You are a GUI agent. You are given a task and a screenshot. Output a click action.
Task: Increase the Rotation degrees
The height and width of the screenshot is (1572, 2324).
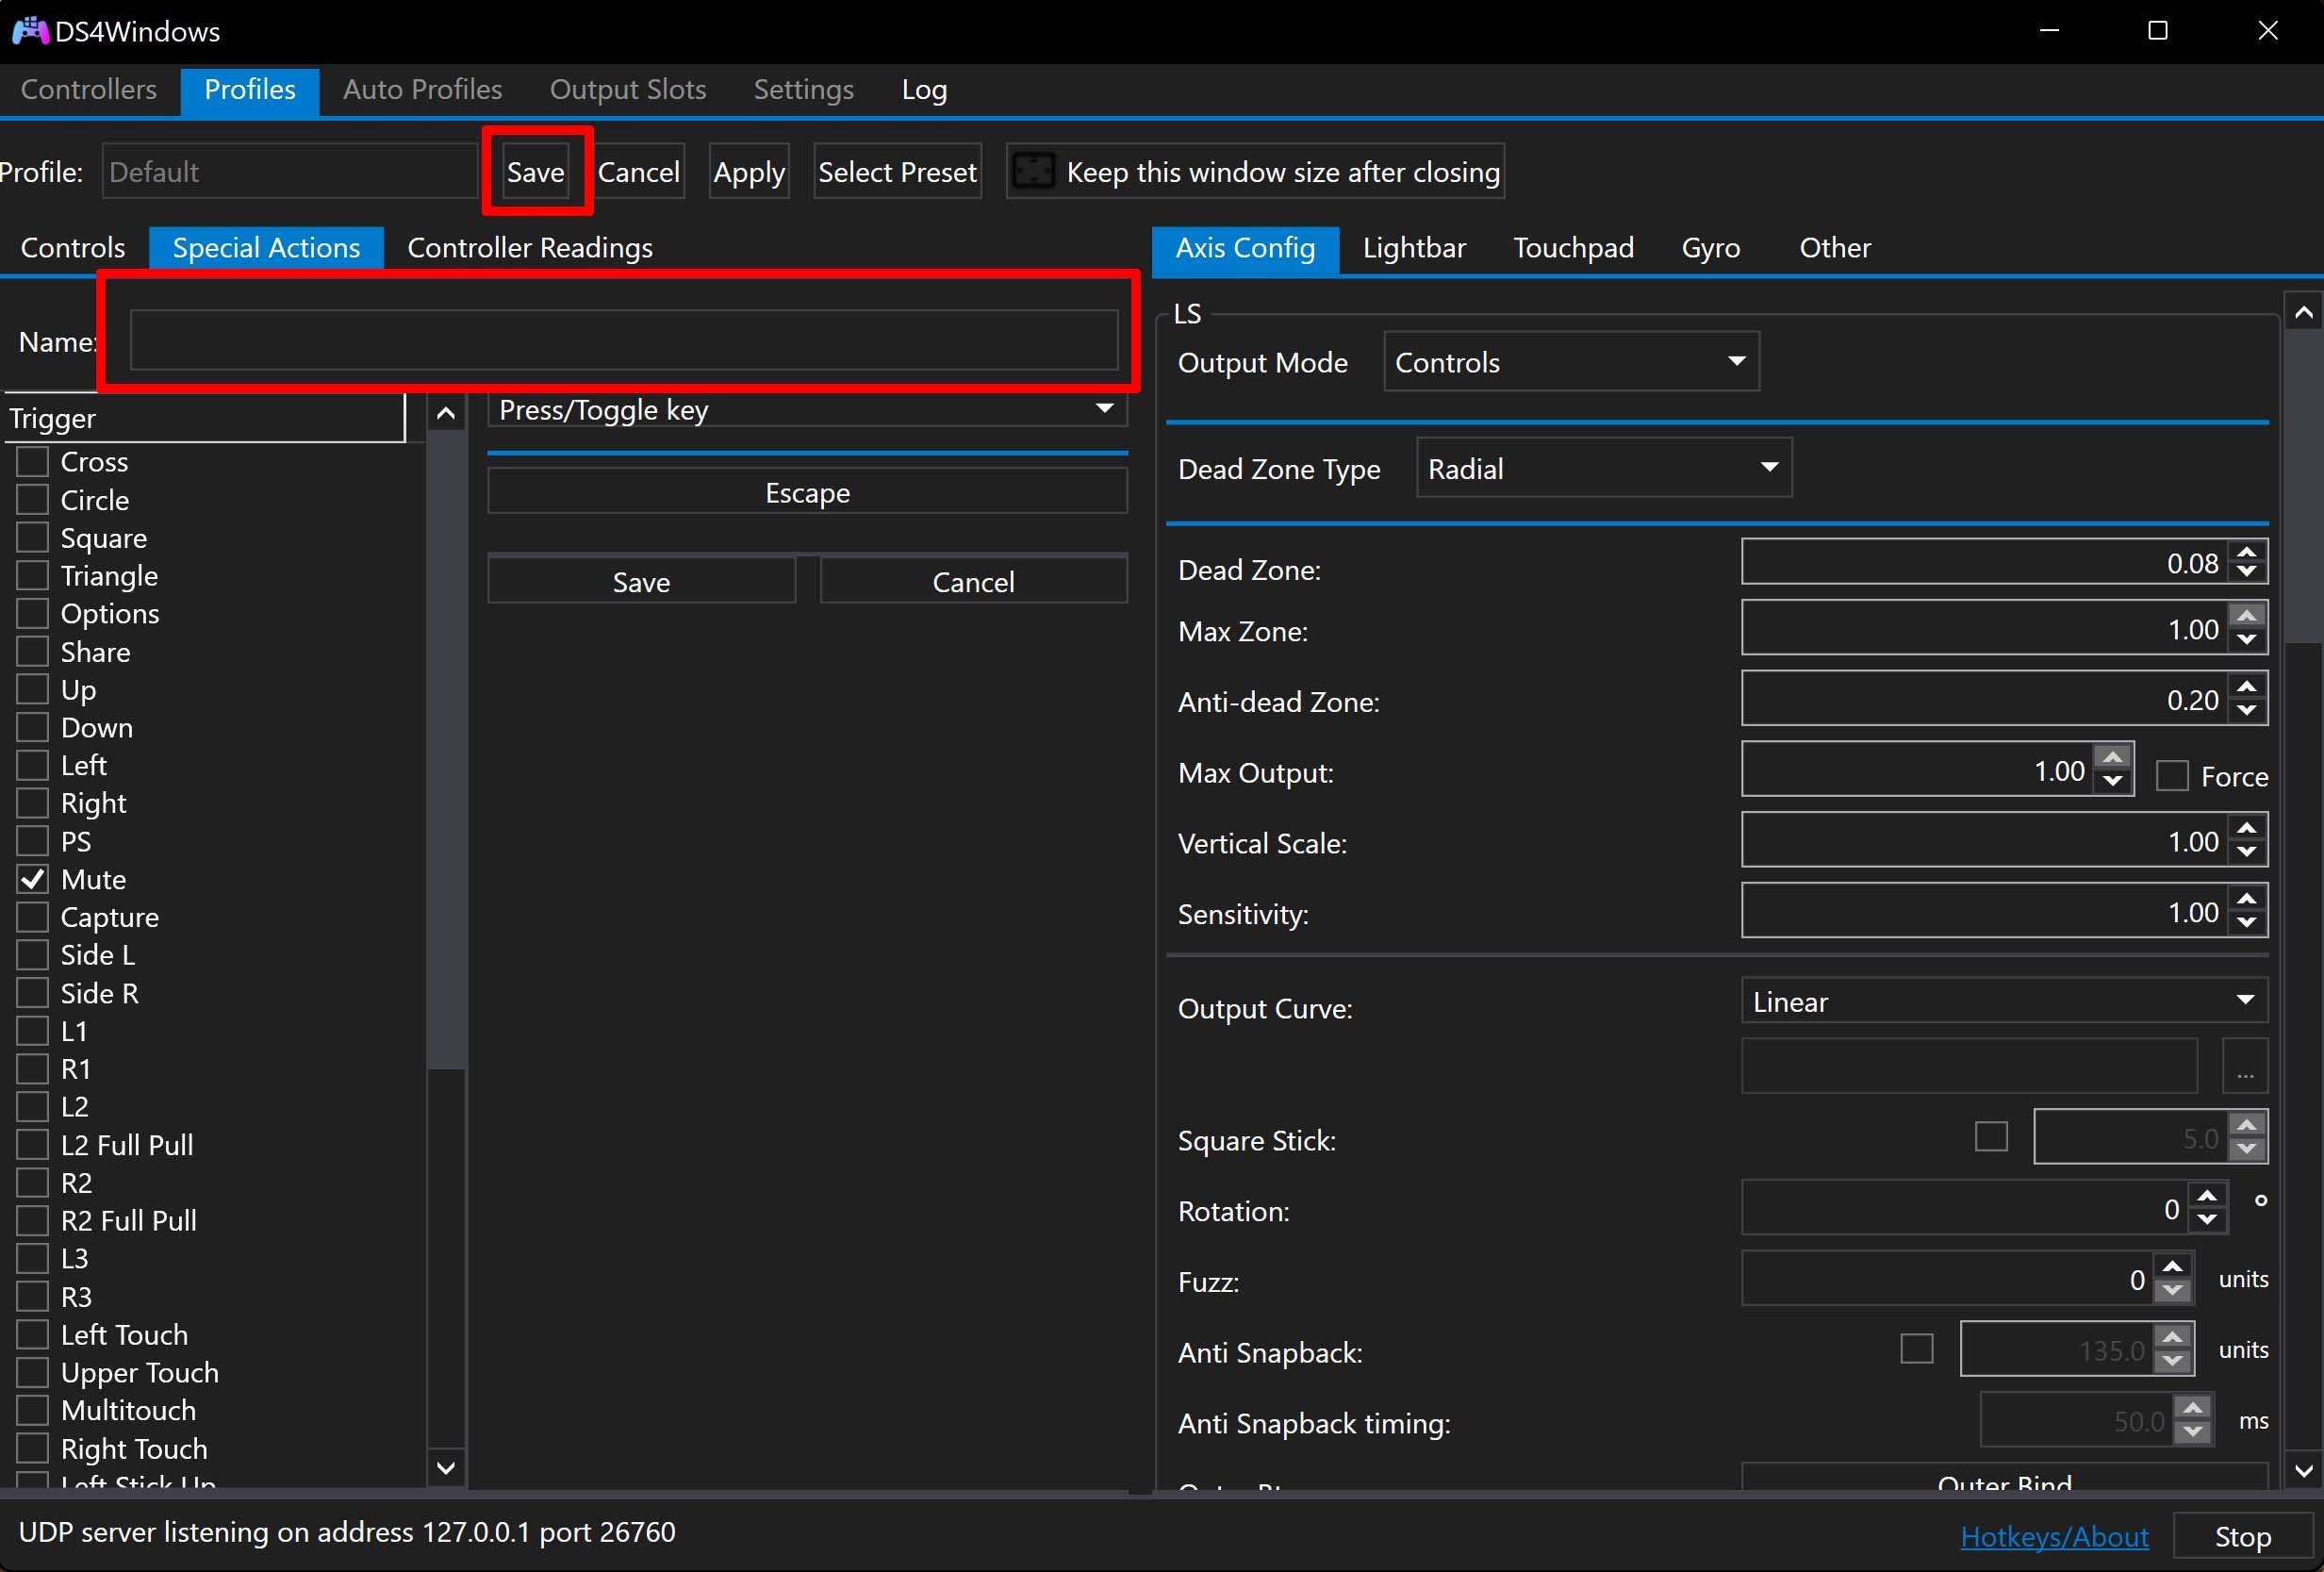tap(2207, 1196)
